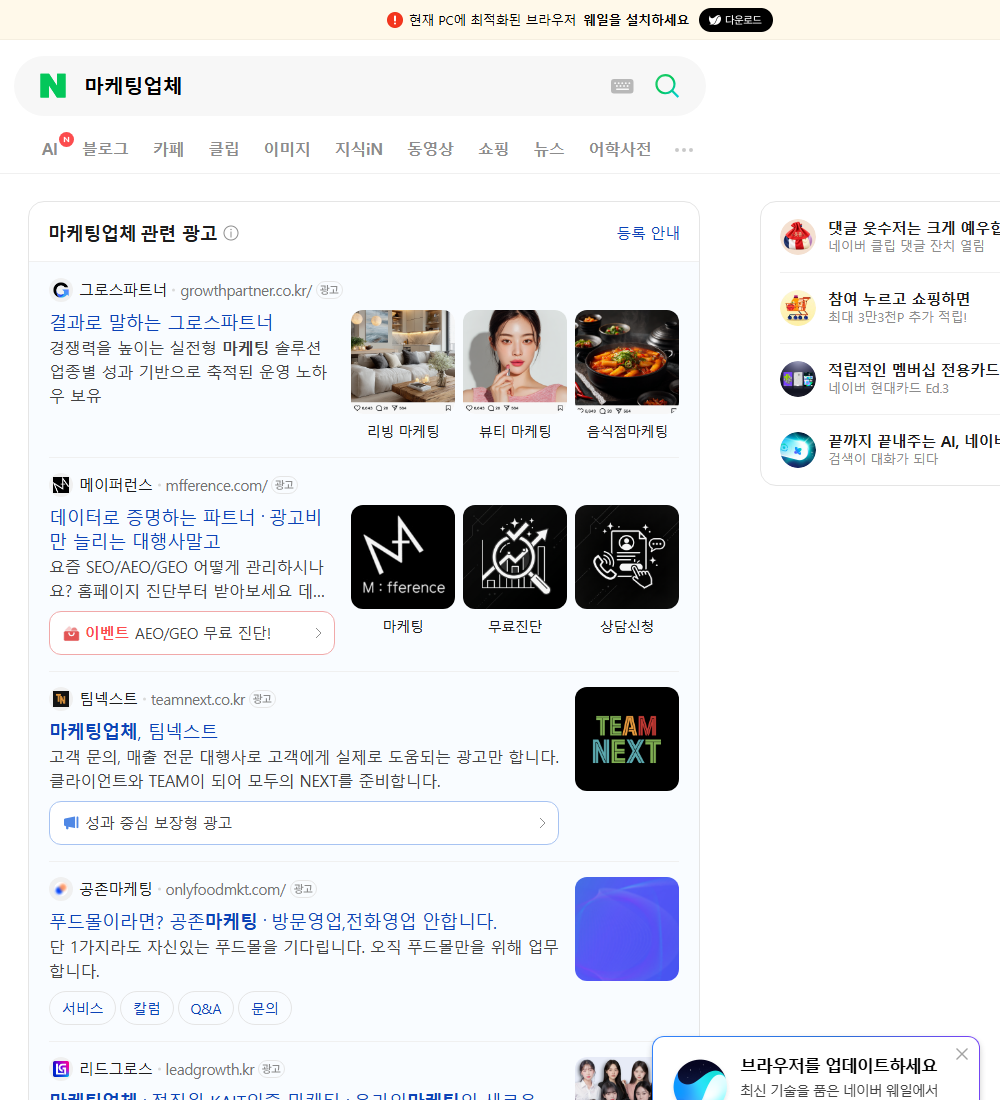Click the 공존마케팅 favicon icon
Viewport: 1000px width, 1100px height.
(x=61, y=889)
